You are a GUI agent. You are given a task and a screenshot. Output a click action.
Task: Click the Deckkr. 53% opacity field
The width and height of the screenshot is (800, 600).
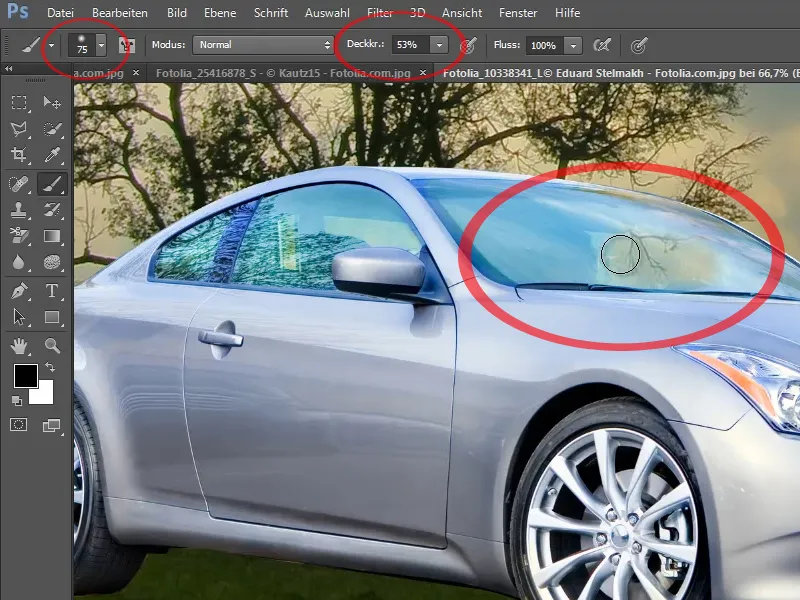coord(411,45)
